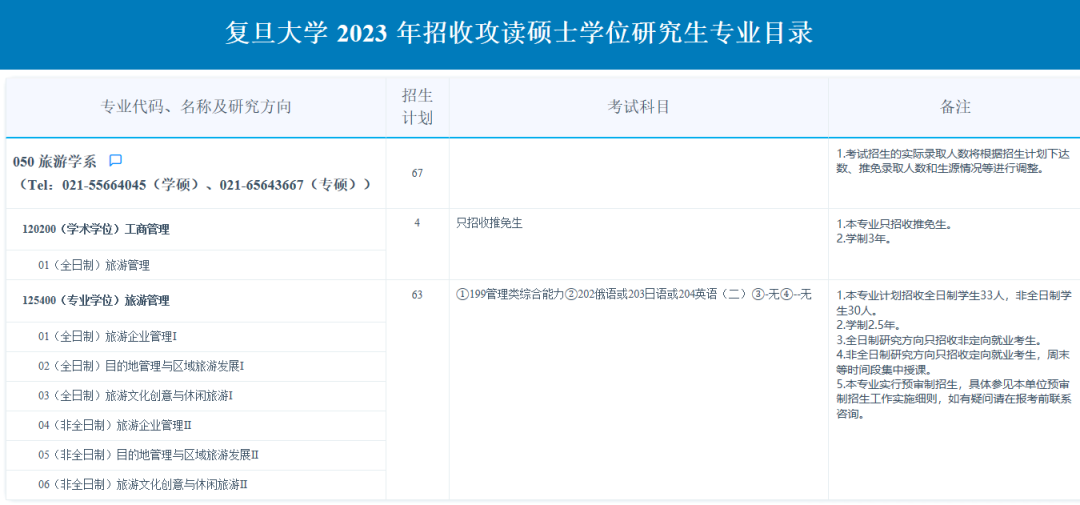This screenshot has width=1080, height=505.
Task: Click the 考试科目 column header
Action: 639,107
